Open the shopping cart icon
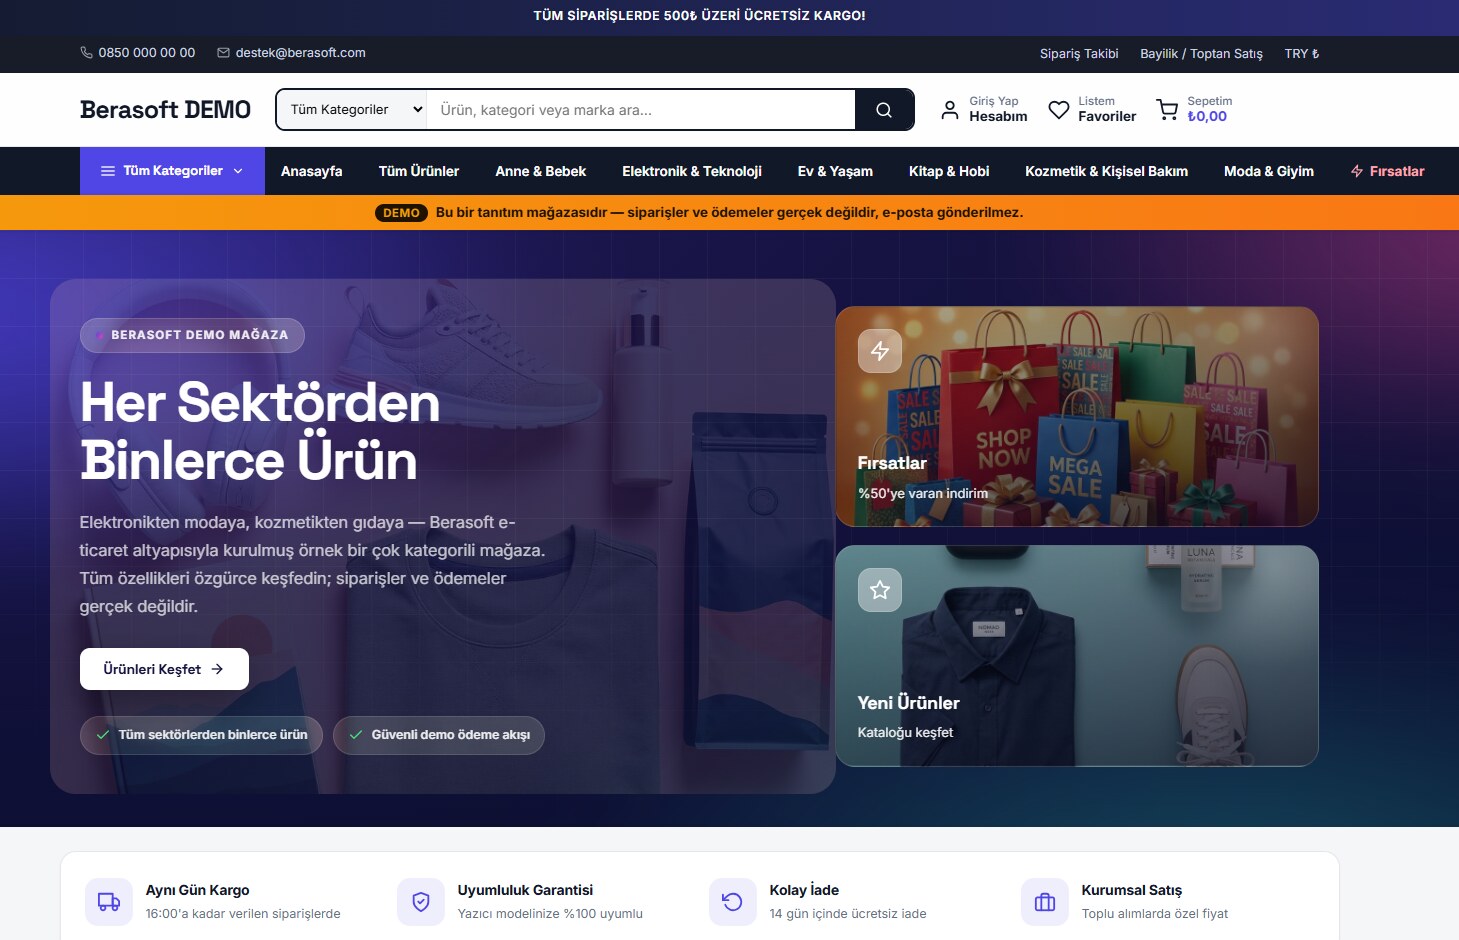The image size is (1459, 940). tap(1167, 110)
